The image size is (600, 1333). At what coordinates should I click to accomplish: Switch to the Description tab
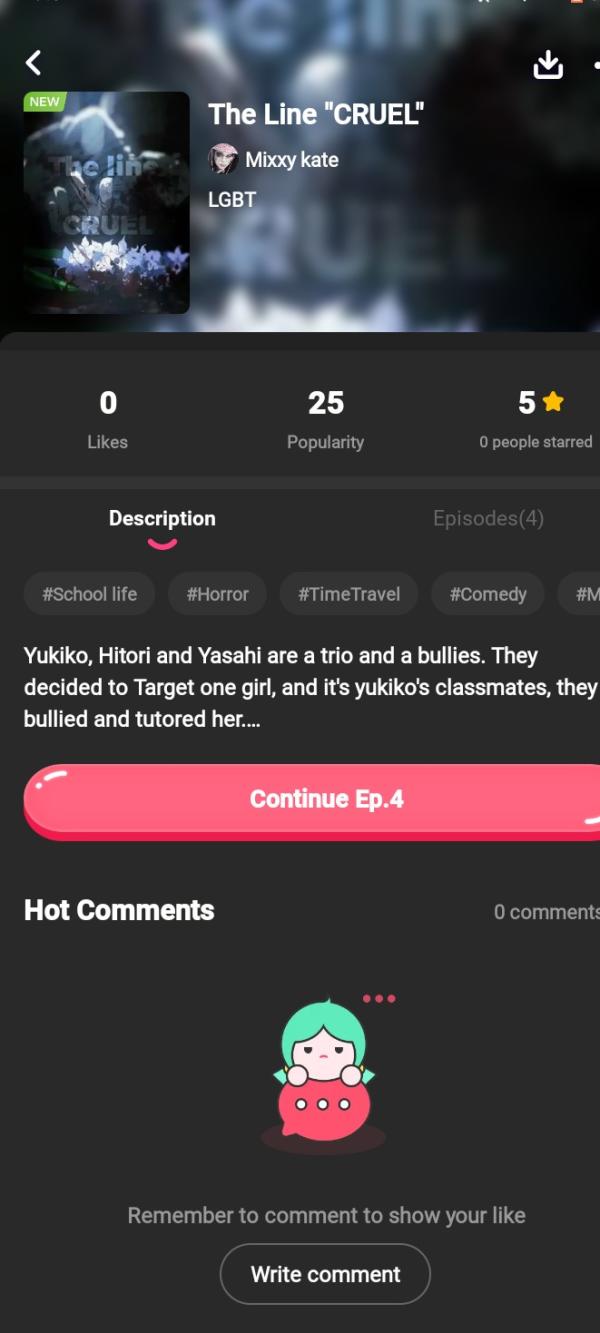tap(162, 518)
